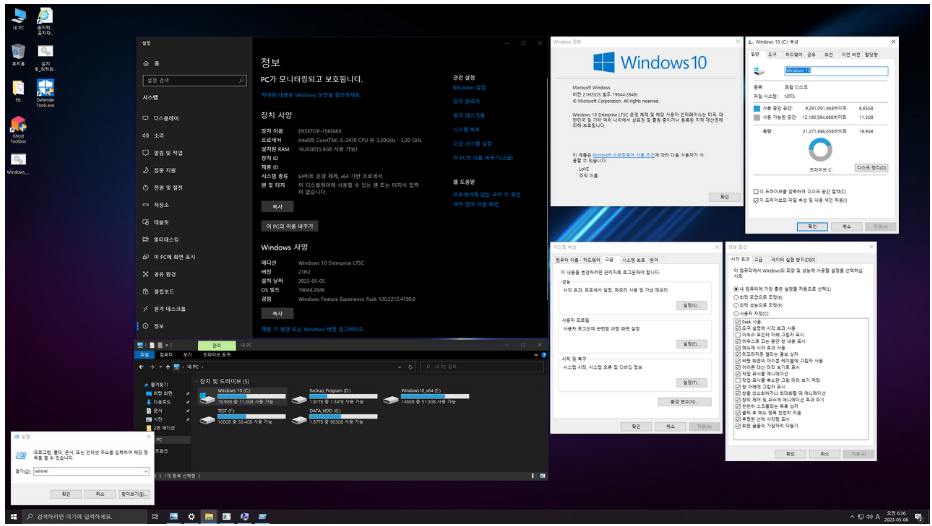This screenshot has width=932, height=526.
Task: Open the 보기 tab in Explorer ribbon
Action: pos(187,355)
